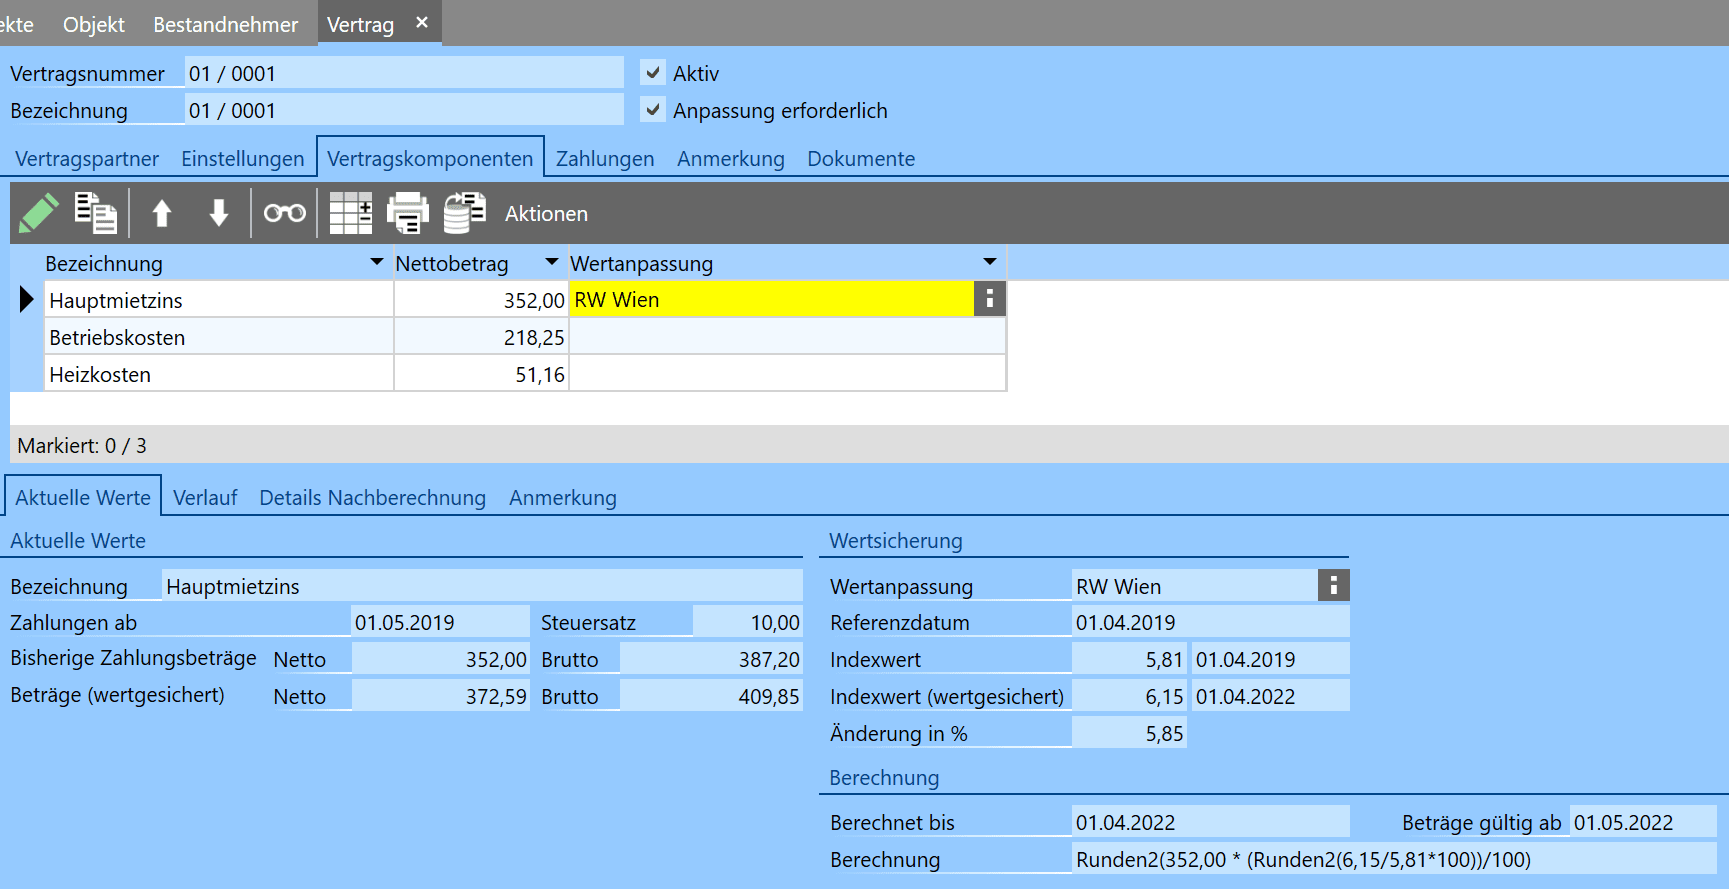Move component up with the up arrow
The height and width of the screenshot is (889, 1729).
(x=162, y=213)
